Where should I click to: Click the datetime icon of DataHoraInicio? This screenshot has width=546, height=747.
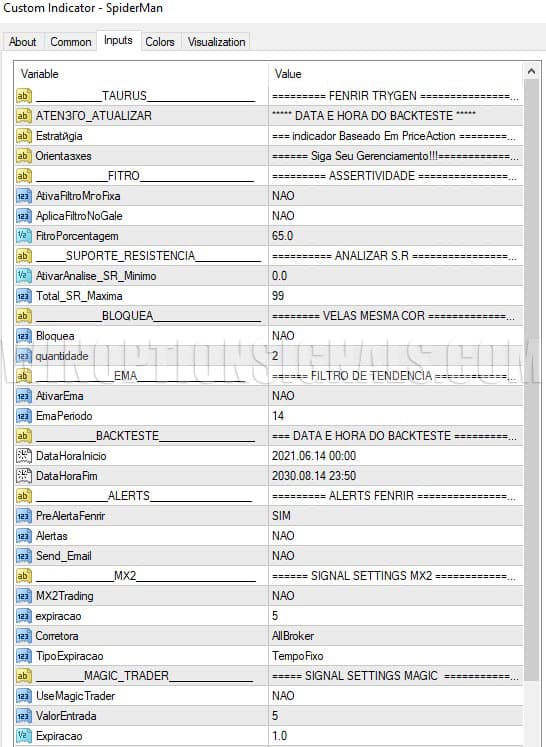[x=23, y=456]
